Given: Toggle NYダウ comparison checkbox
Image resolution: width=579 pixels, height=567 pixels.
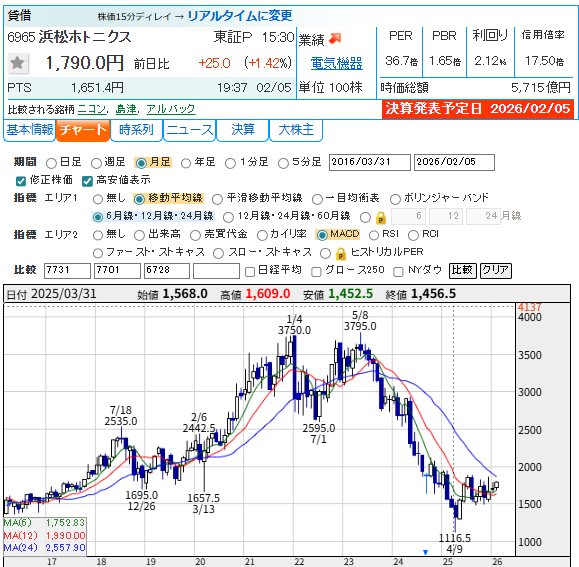Looking at the screenshot, I should click(x=398, y=272).
